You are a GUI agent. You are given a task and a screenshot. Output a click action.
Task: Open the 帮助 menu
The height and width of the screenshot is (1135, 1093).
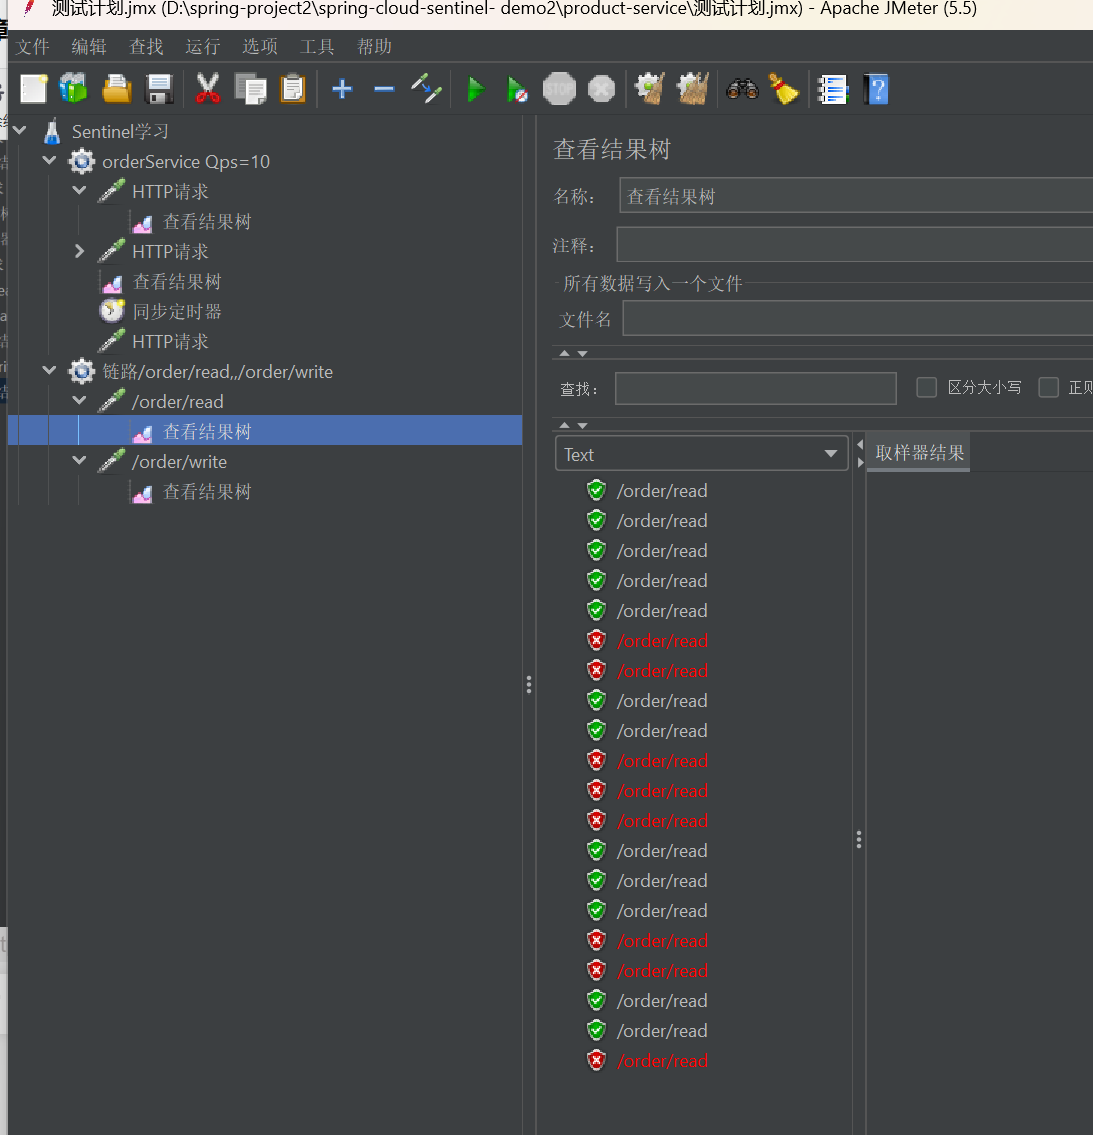(374, 47)
